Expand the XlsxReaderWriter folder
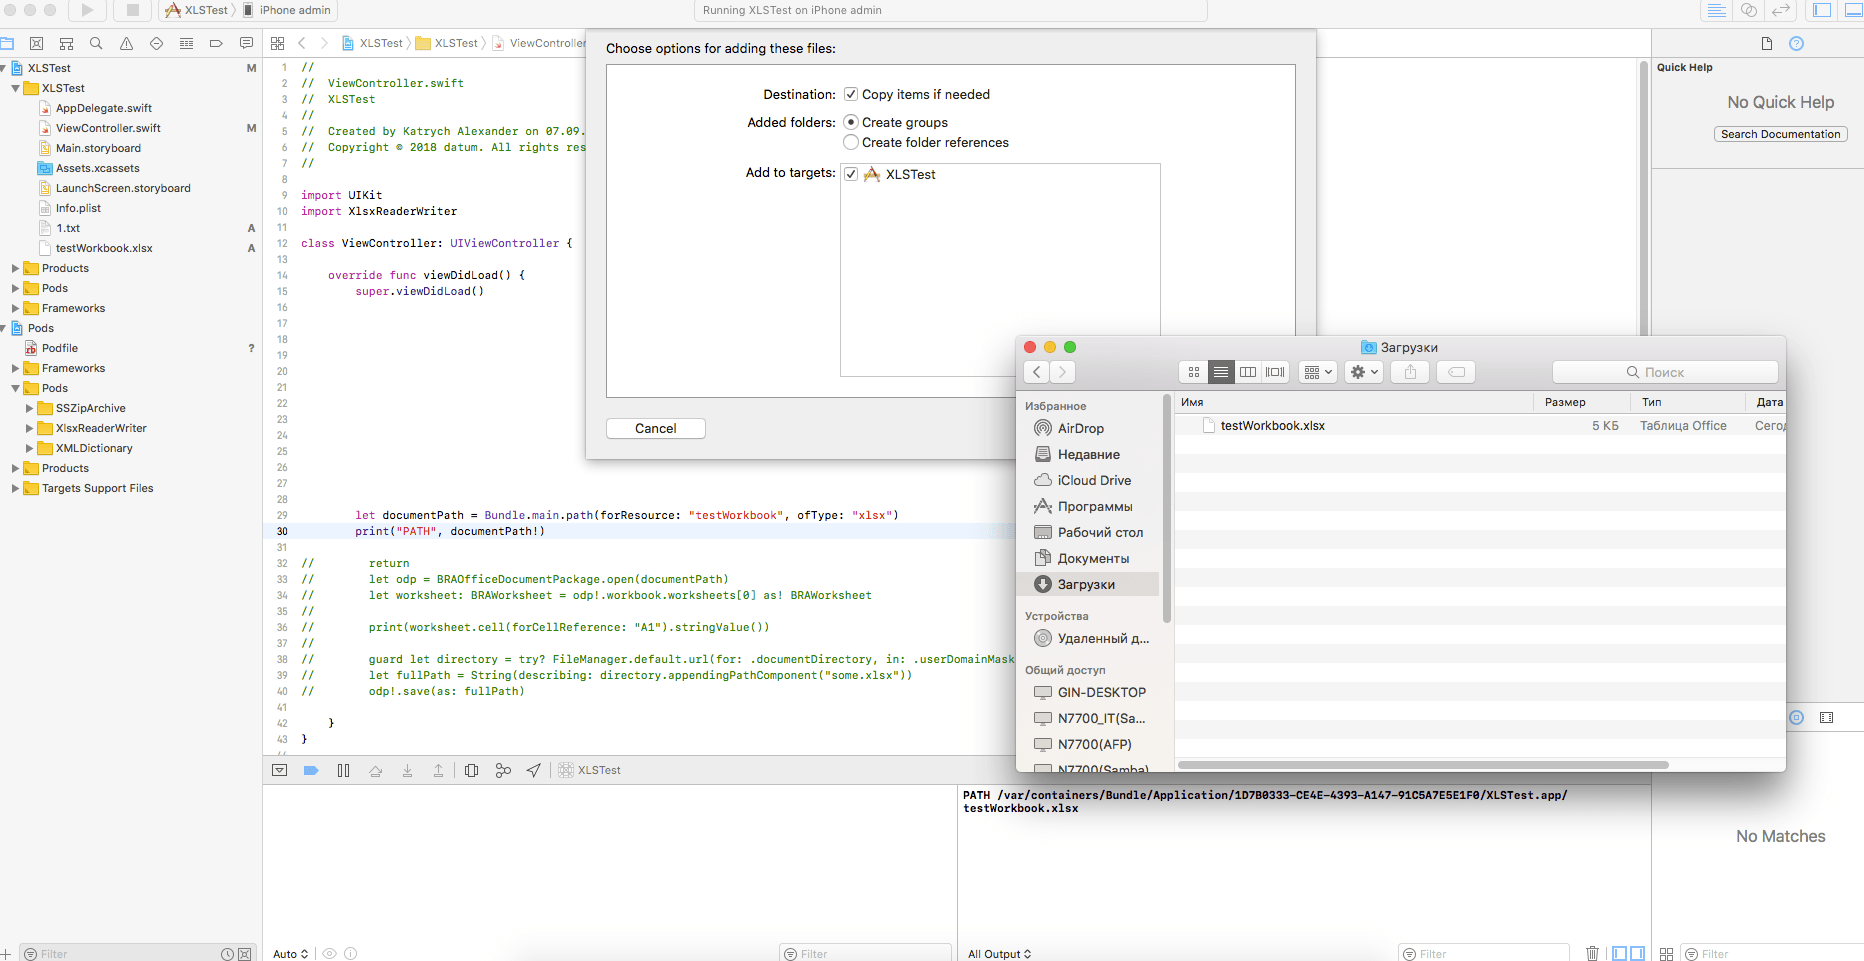1864x961 pixels. [28, 428]
